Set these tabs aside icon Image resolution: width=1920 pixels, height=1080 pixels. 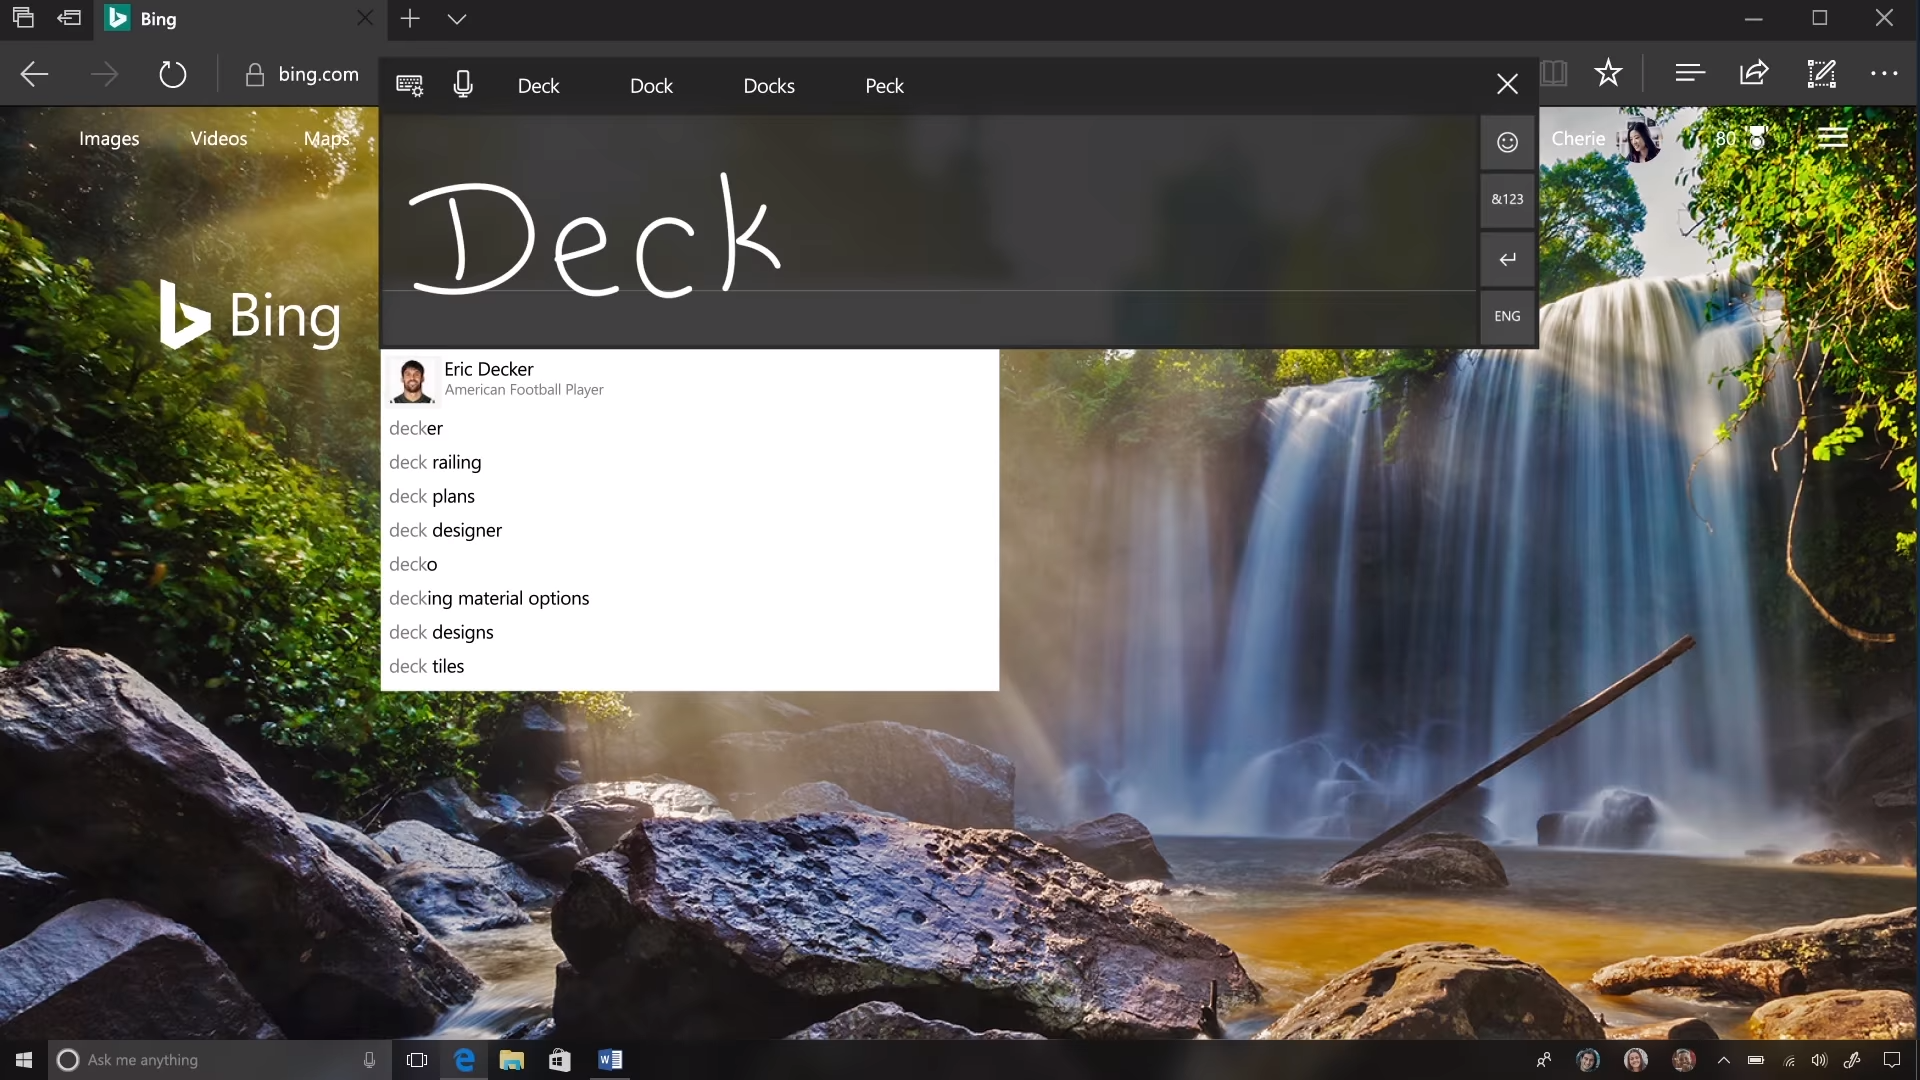[69, 18]
